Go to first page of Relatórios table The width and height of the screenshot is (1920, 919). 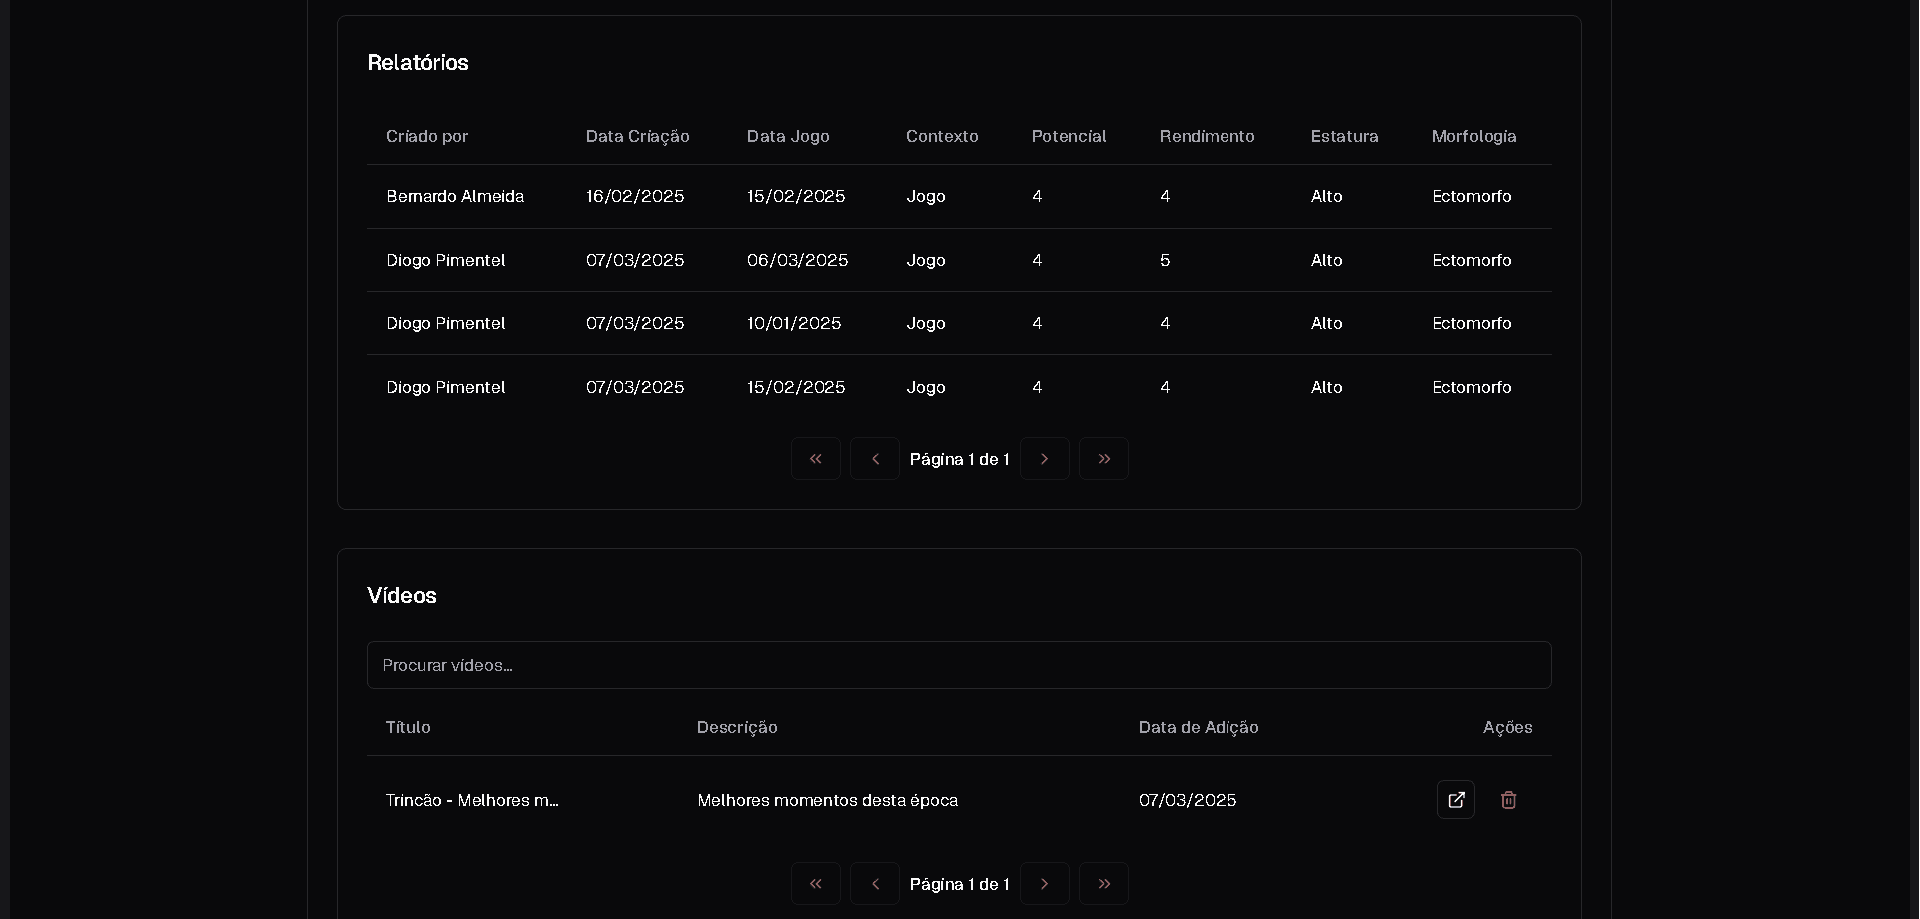(815, 459)
